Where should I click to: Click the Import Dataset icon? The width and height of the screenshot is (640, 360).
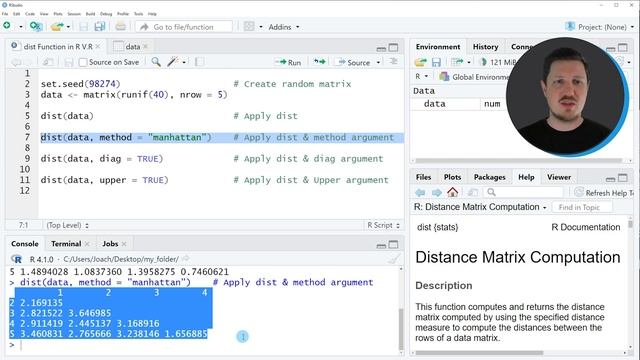[457, 62]
